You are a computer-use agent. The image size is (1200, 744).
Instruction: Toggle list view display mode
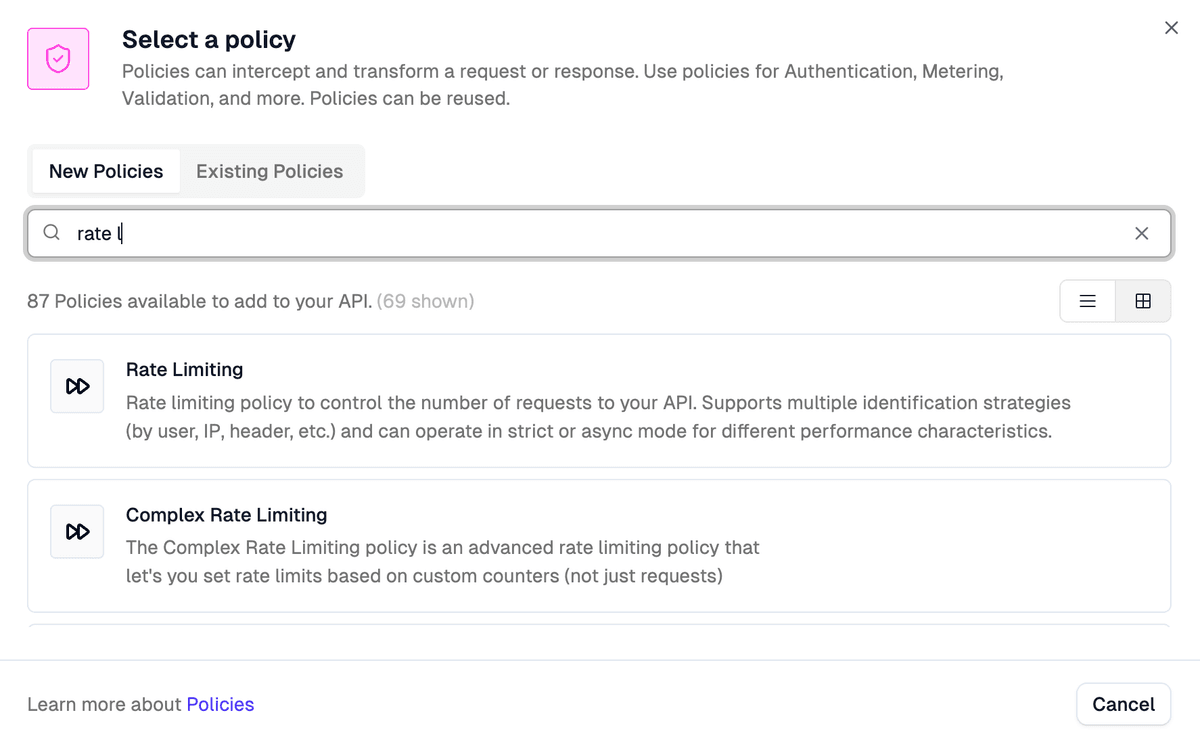(1087, 301)
